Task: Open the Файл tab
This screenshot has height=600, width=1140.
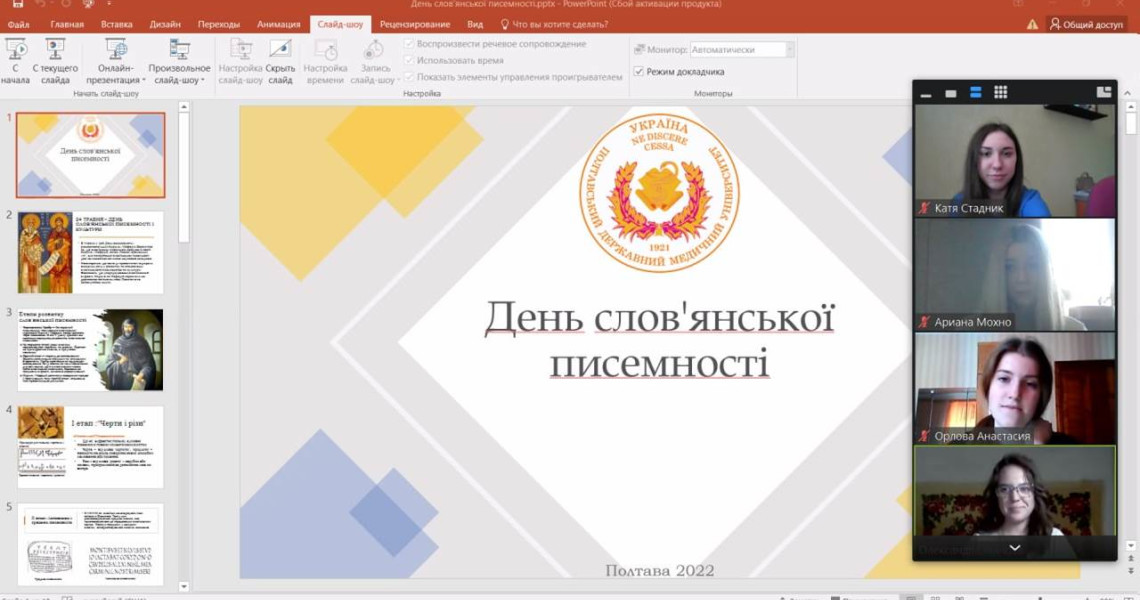Action: click(18, 24)
